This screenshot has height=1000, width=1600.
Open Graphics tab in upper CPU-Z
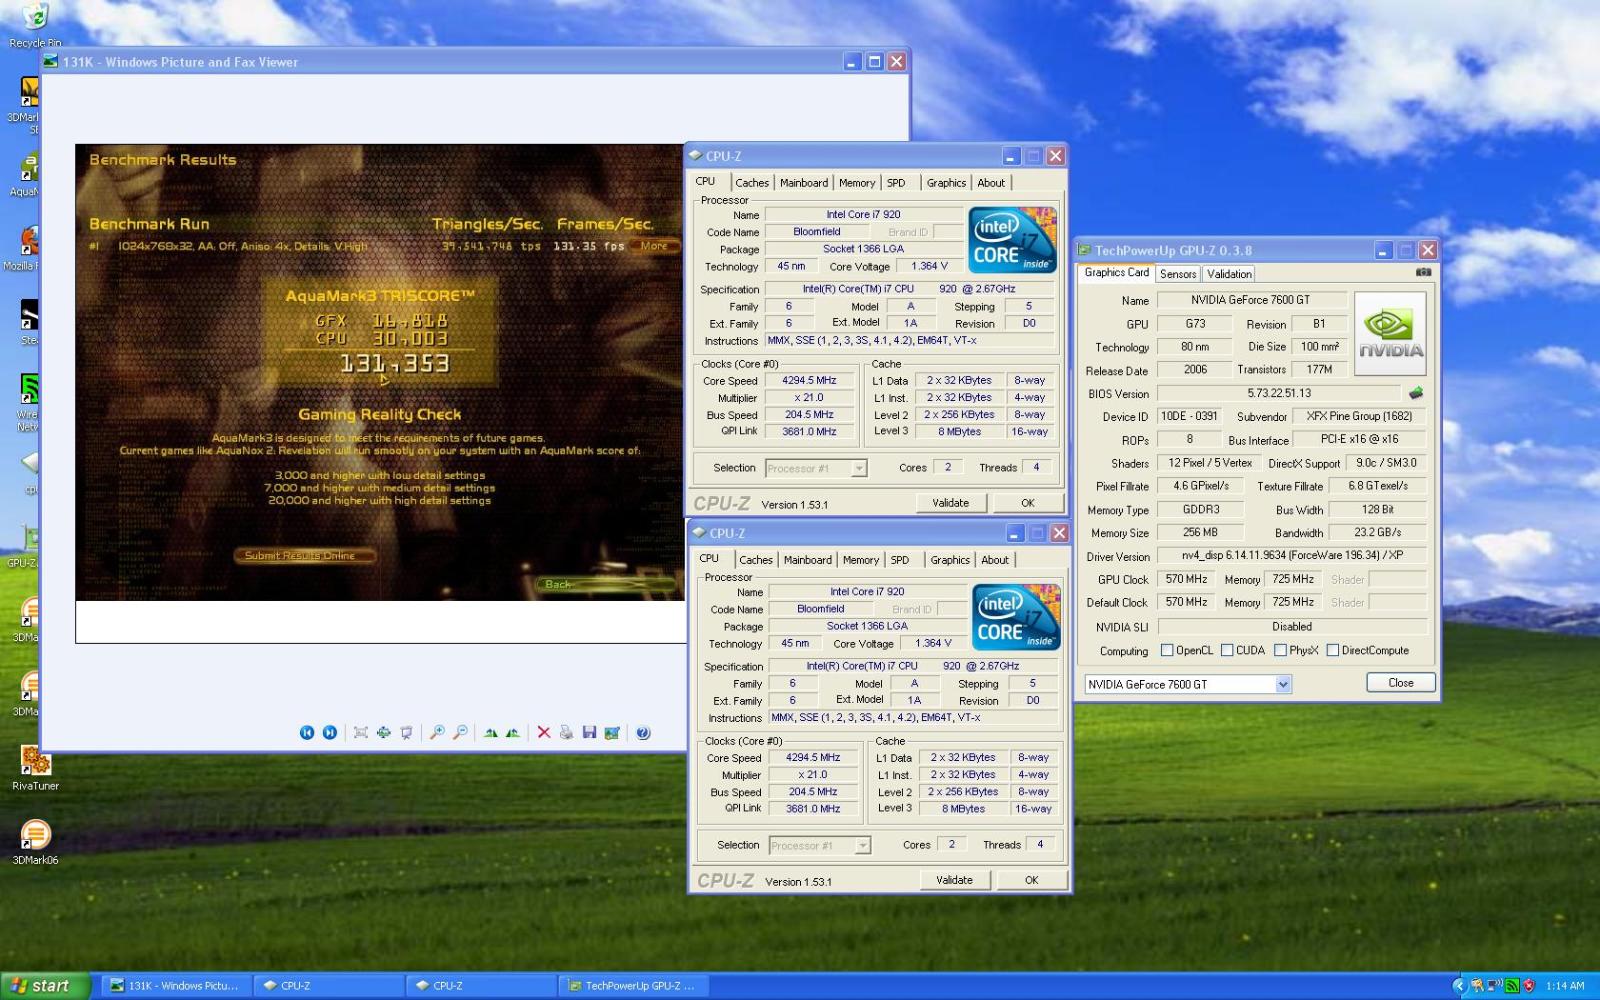(946, 183)
